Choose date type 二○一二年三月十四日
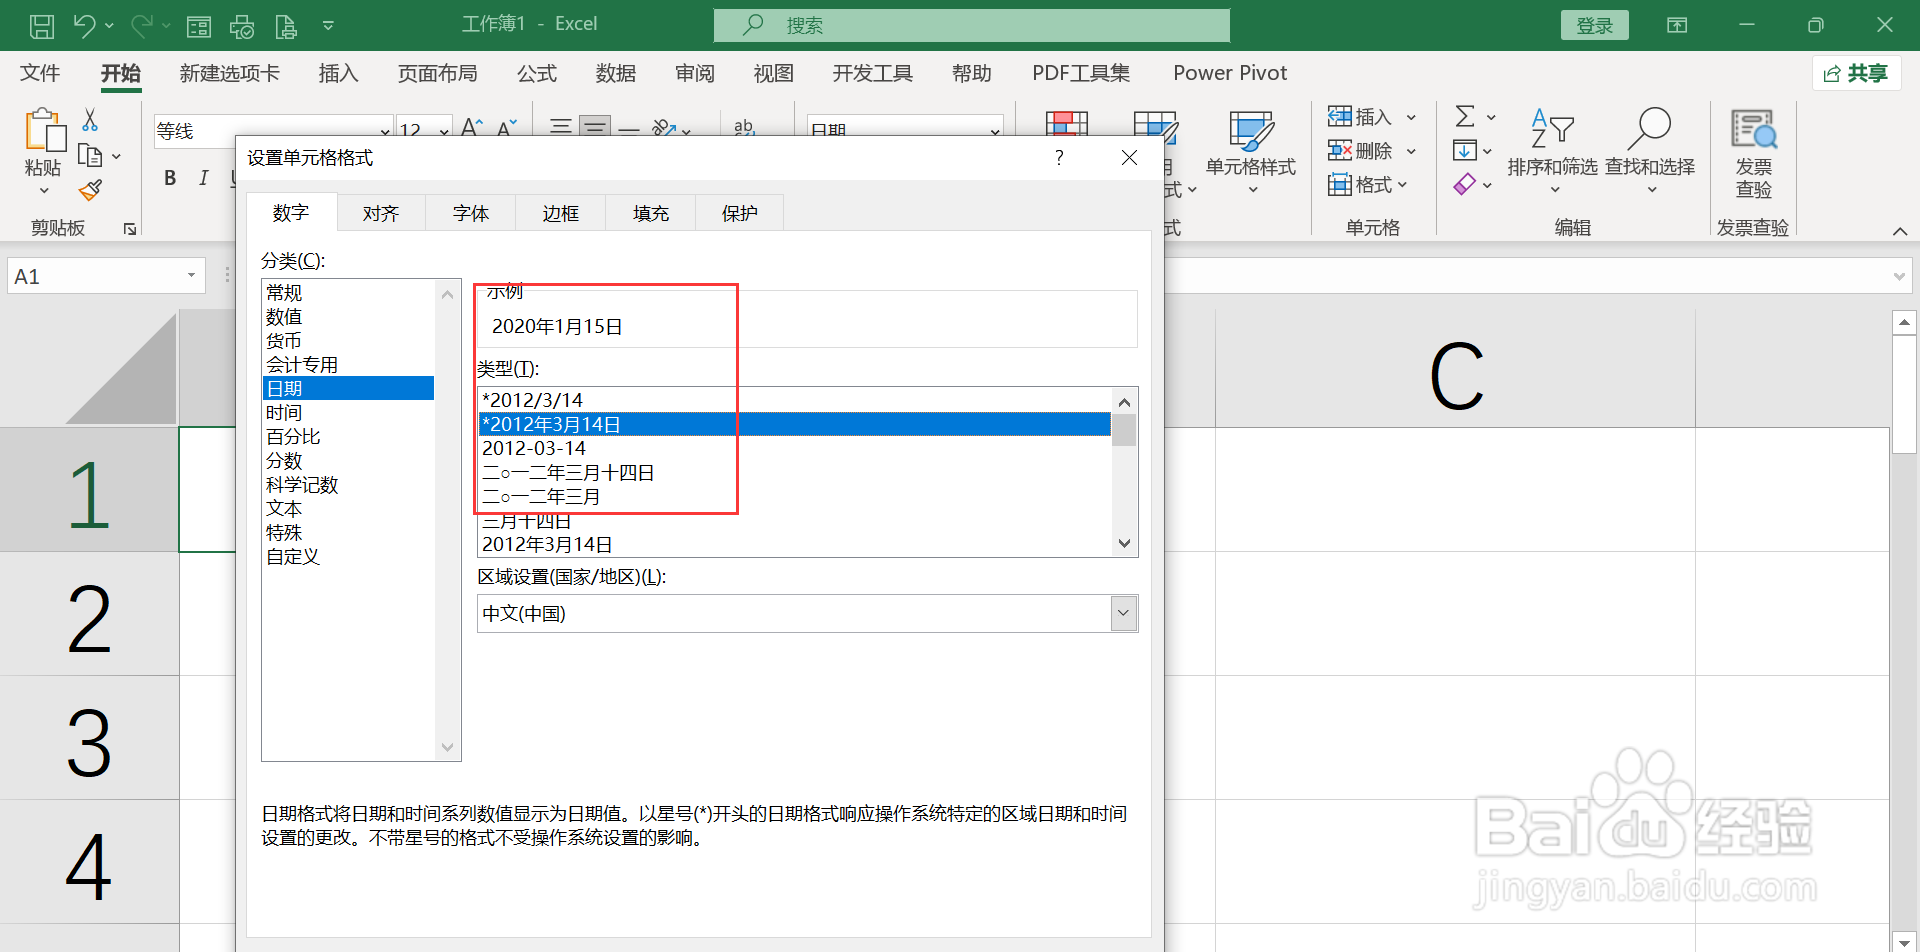This screenshot has height=952, width=1920. coord(794,472)
